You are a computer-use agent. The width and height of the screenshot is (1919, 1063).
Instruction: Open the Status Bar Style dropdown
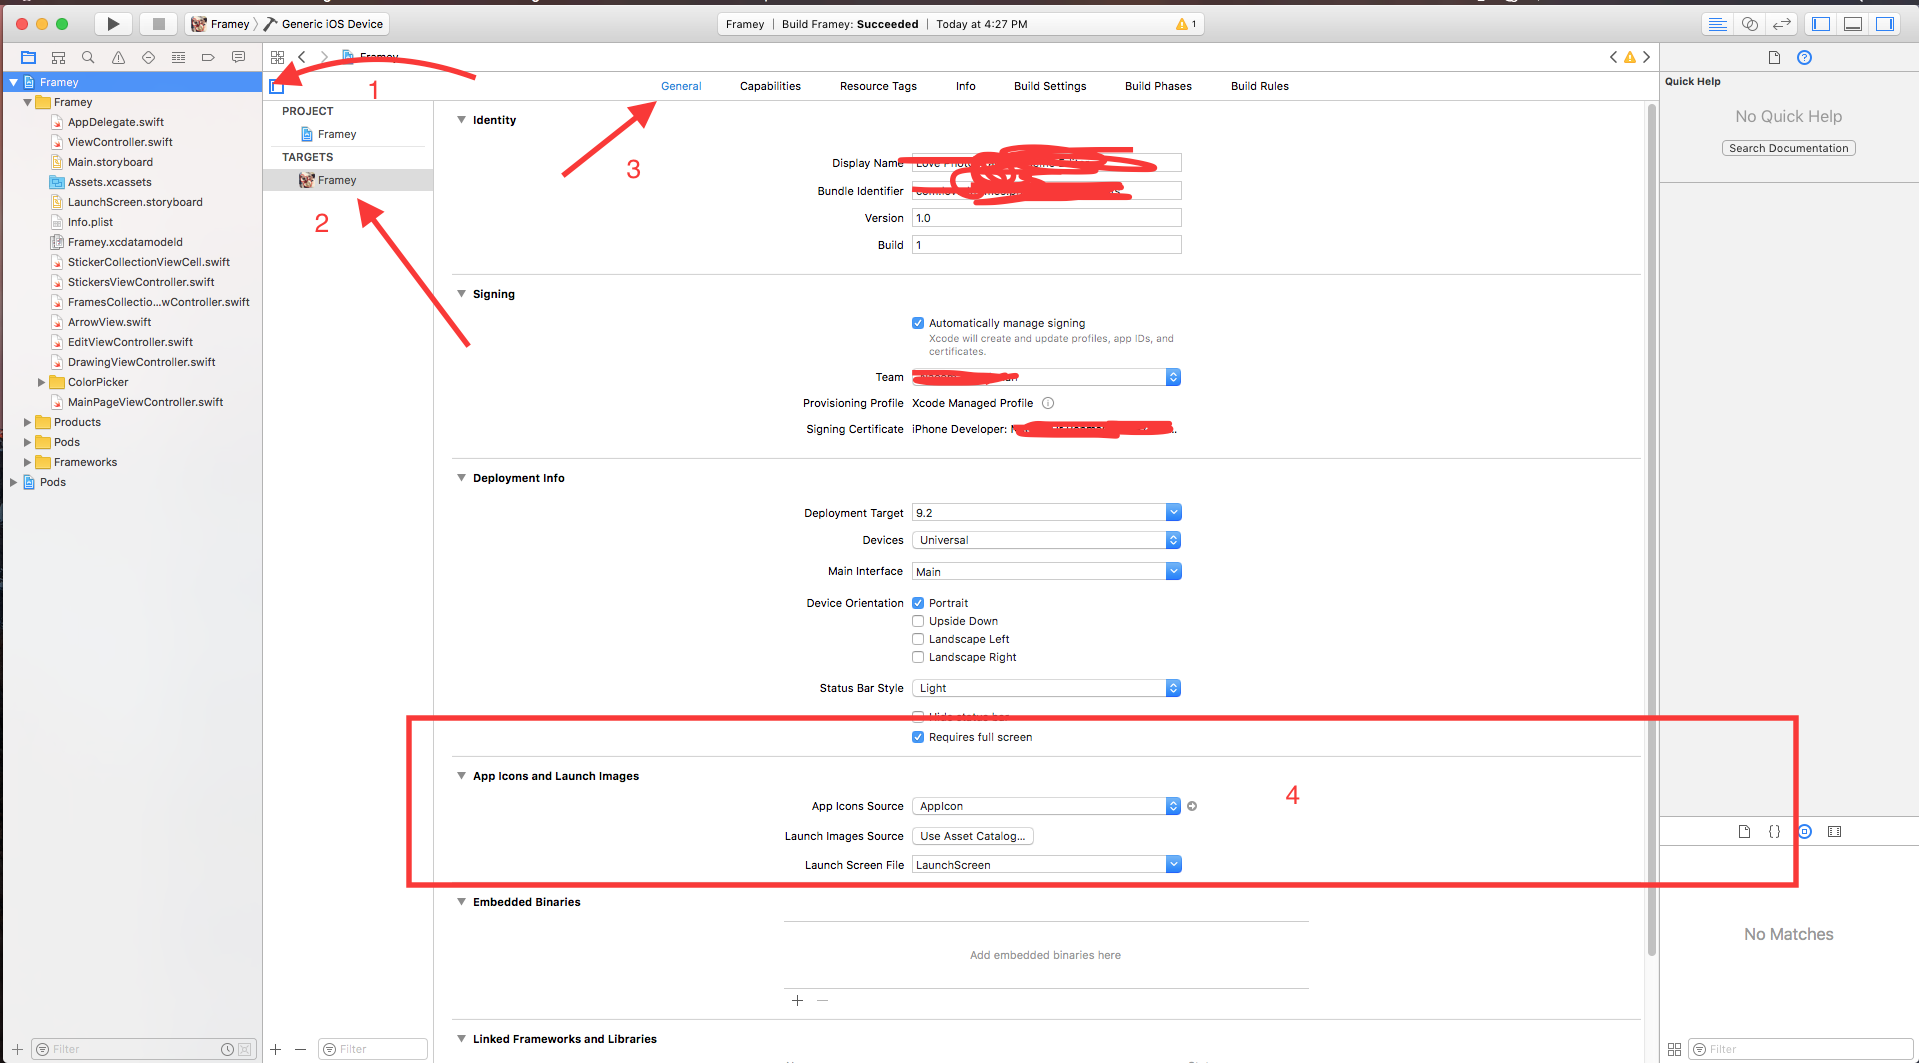[x=1172, y=687]
